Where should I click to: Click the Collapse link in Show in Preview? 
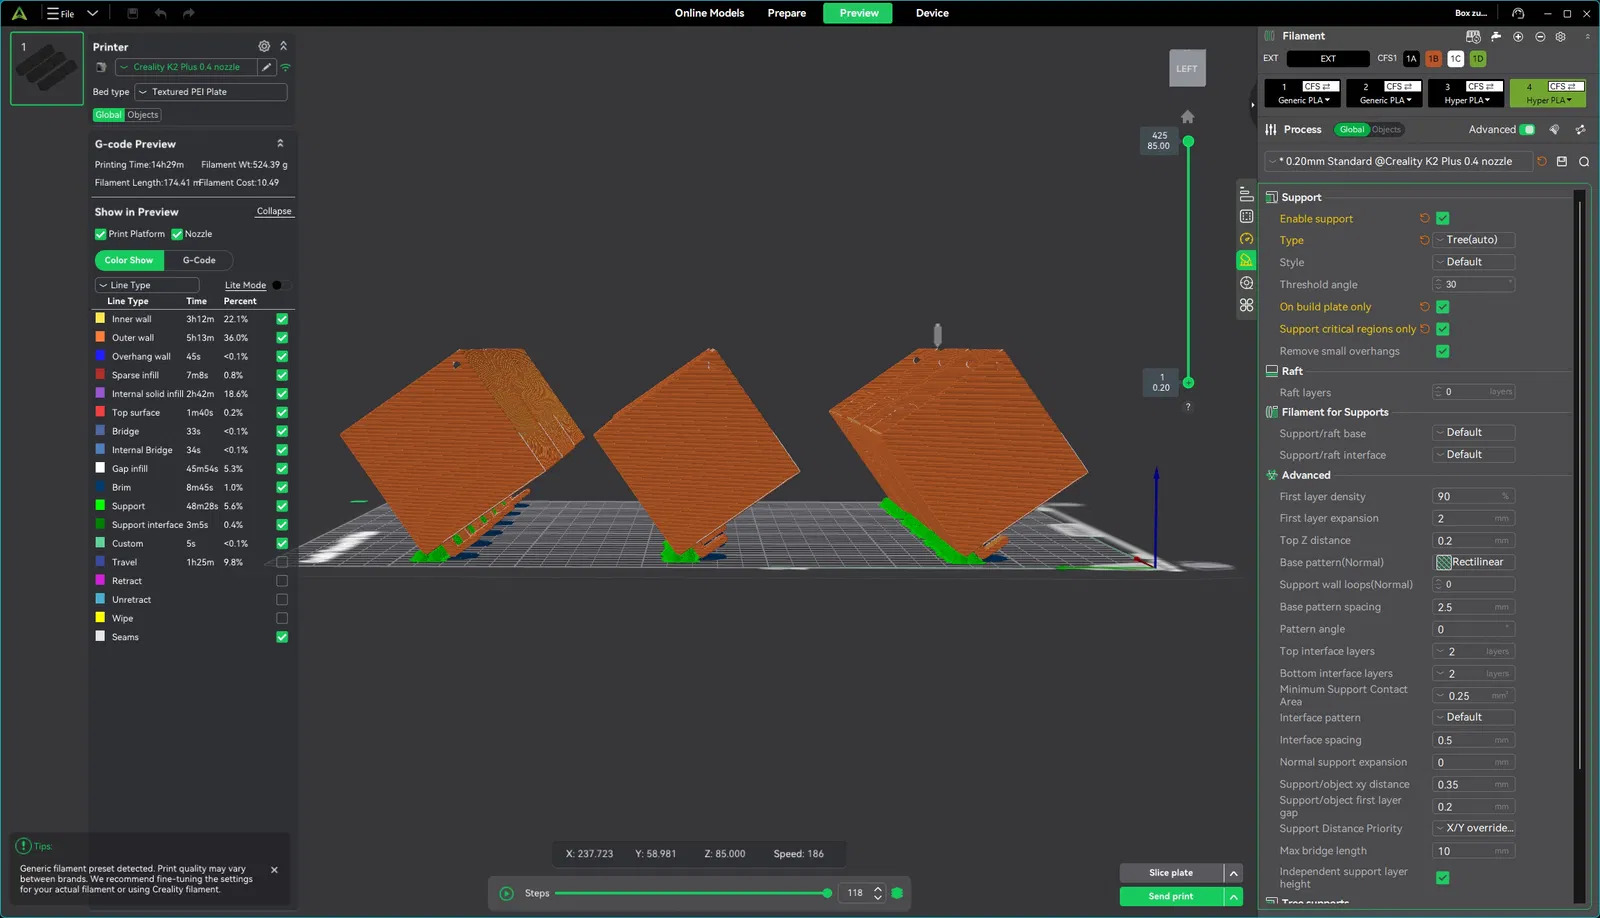274,211
